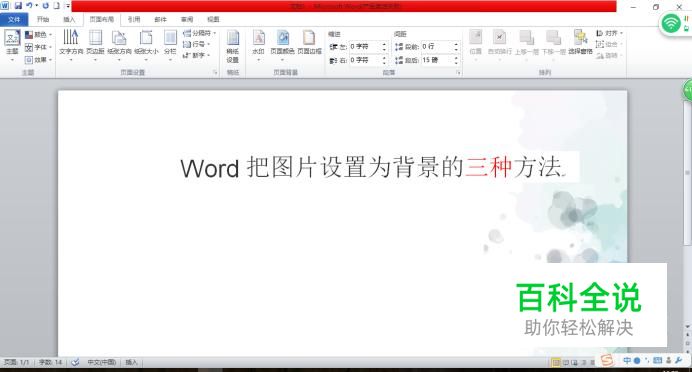Select the 页面布局 (Page Layout) tab
The width and height of the screenshot is (692, 372).
click(102, 19)
